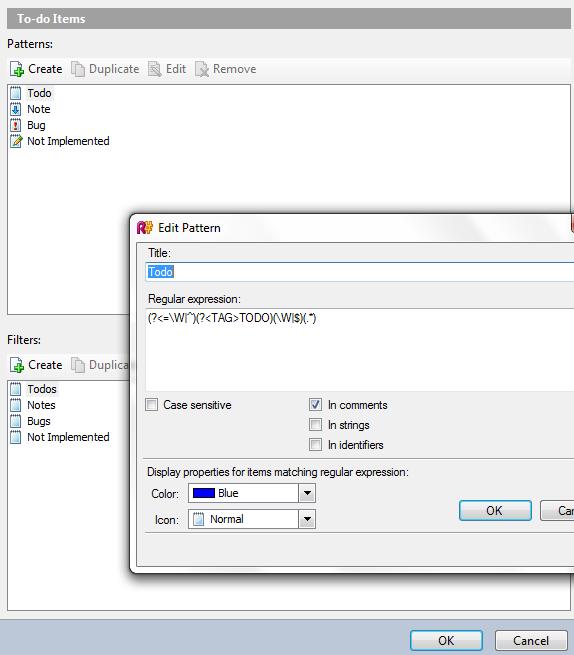Viewport: 574px width, 655px height.
Task: Select the Bug pattern icon
Action: tap(15, 125)
